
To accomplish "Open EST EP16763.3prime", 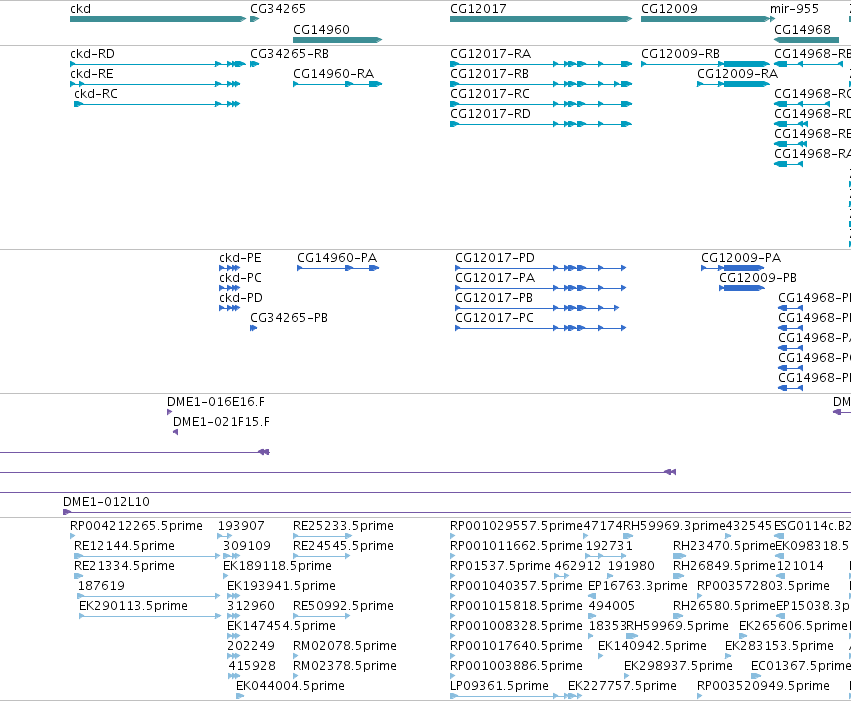I will (638, 586).
